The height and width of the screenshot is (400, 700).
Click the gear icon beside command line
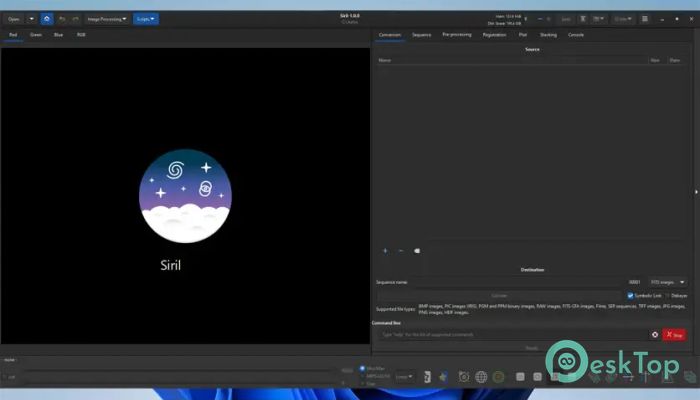tap(655, 334)
